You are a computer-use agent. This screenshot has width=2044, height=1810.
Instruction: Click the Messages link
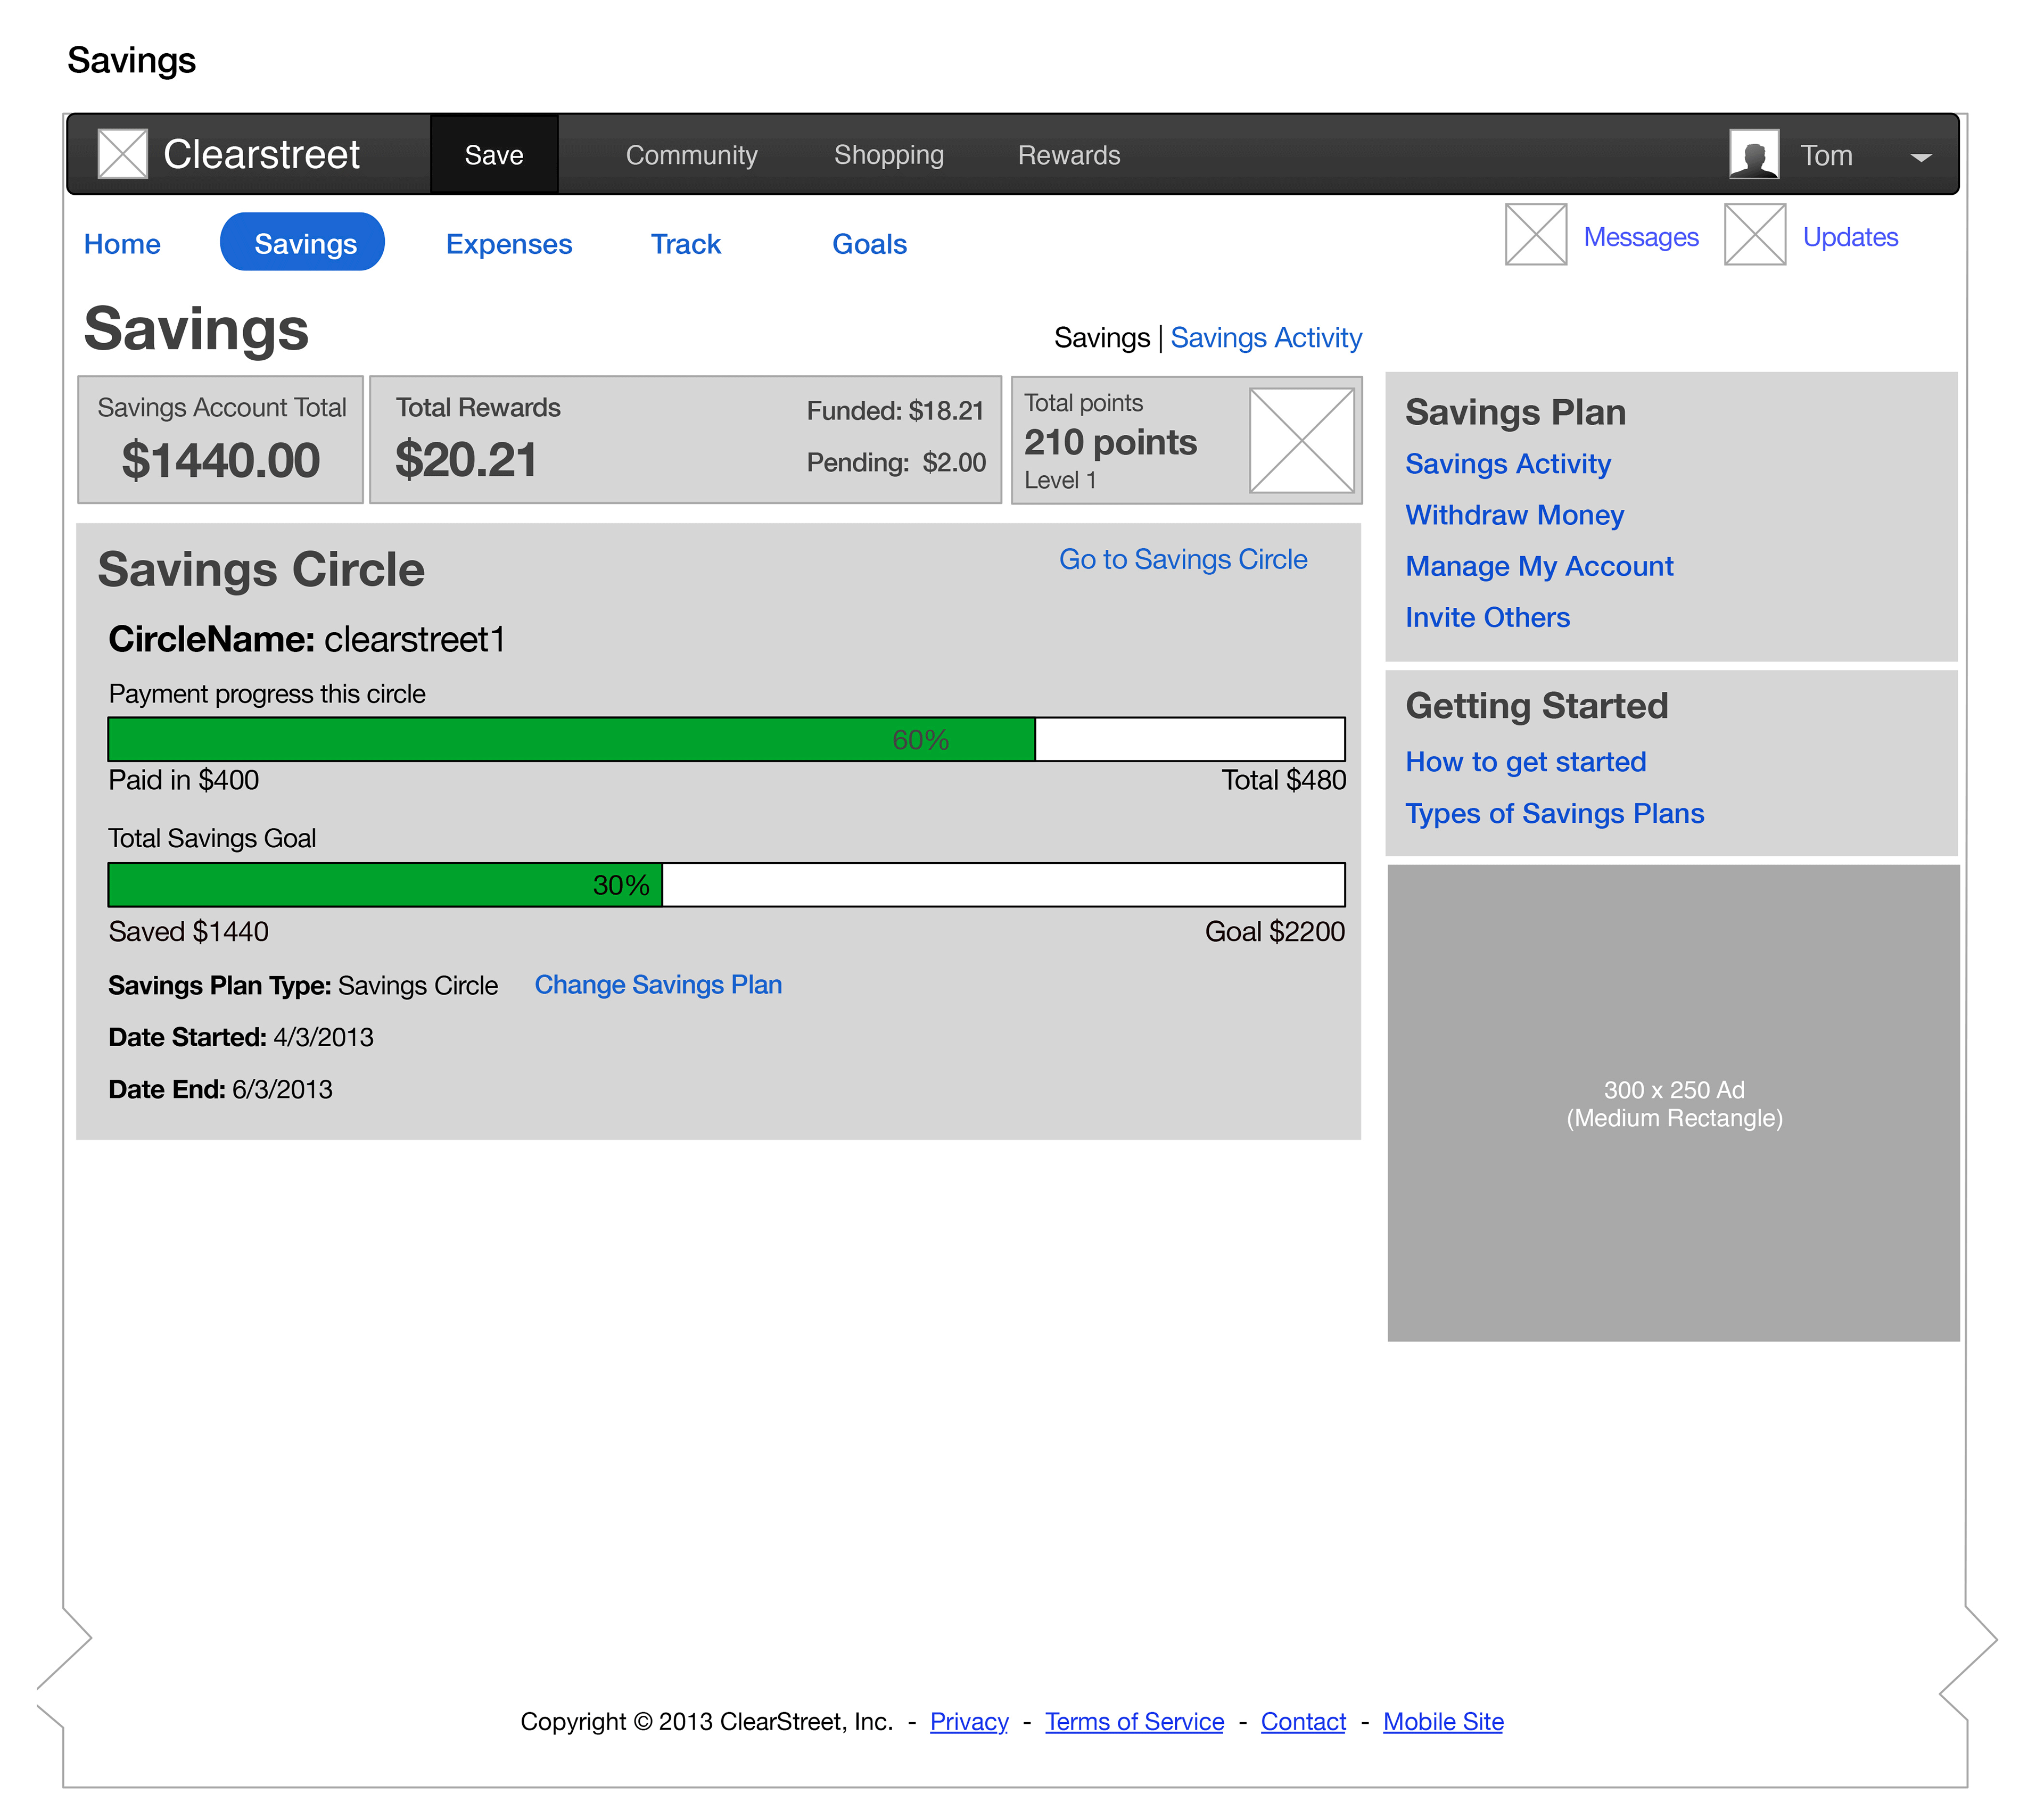(1641, 237)
